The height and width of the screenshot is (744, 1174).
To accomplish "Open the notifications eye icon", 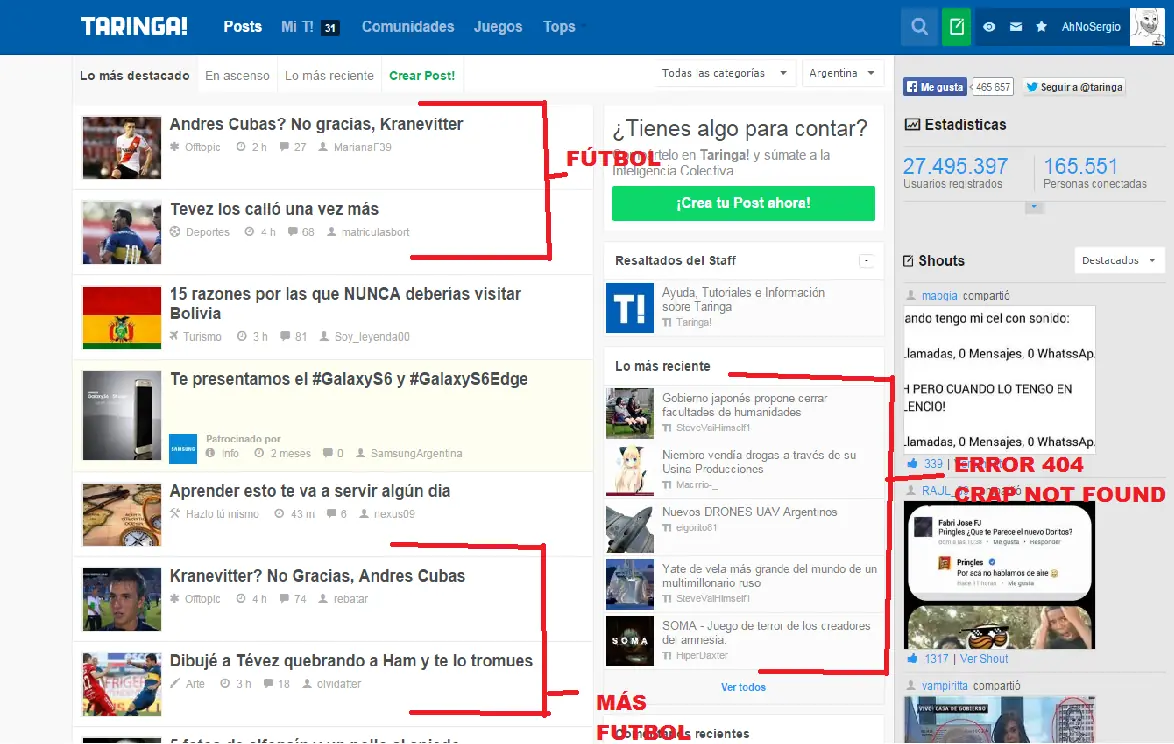I will click(x=989, y=27).
